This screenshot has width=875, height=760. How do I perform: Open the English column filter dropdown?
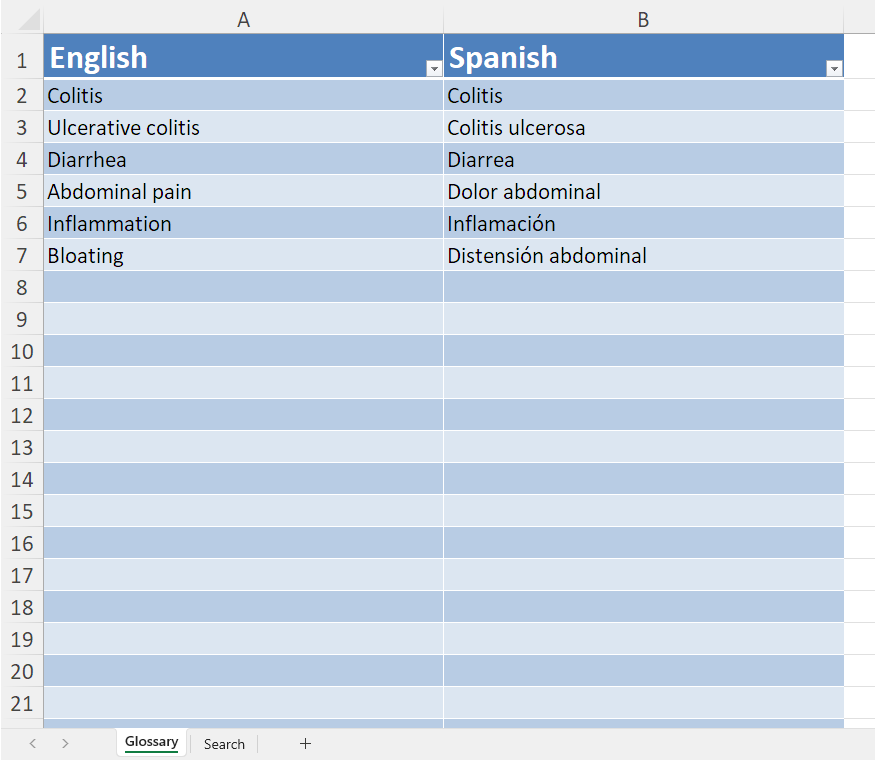coord(434,68)
